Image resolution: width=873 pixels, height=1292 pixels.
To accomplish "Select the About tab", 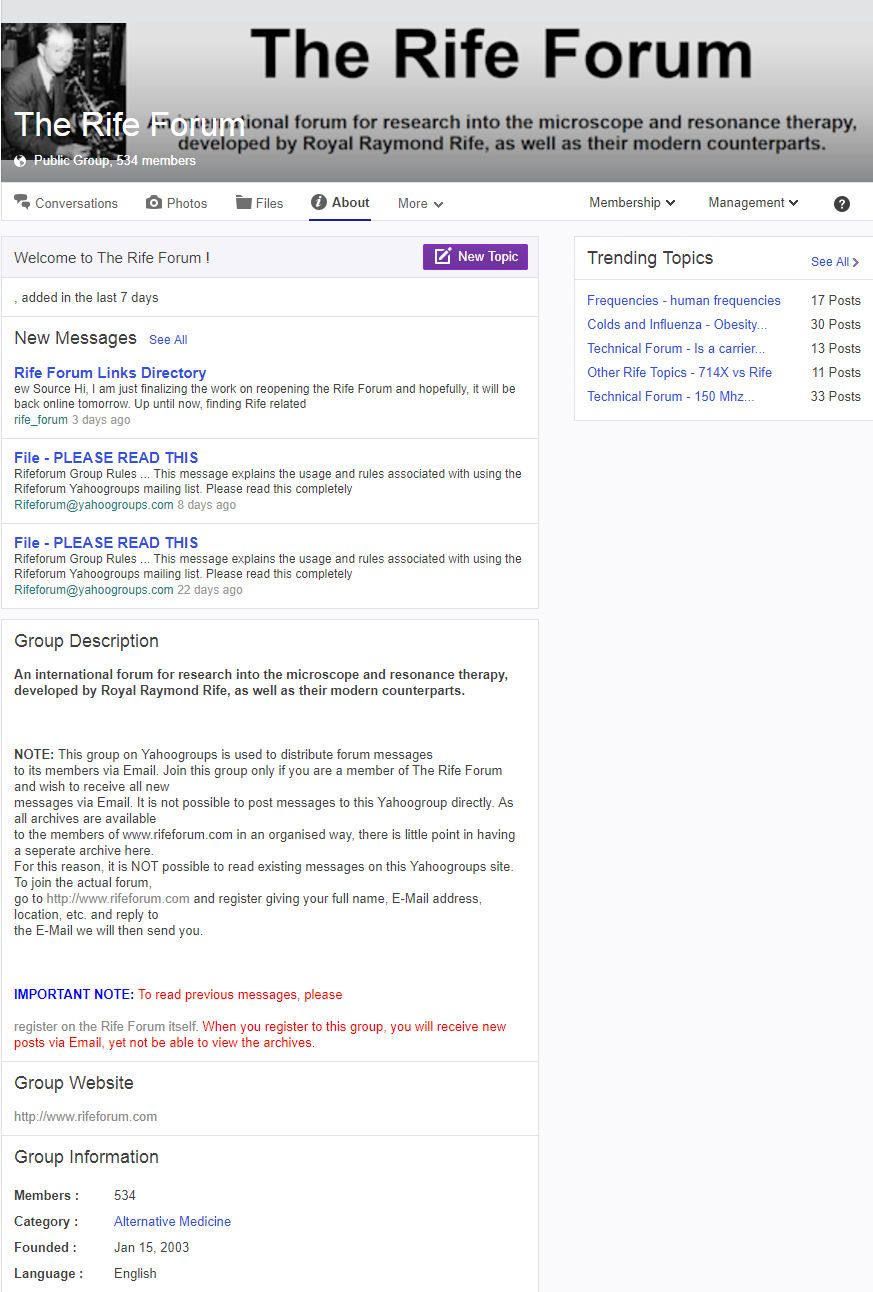I will click(x=340, y=202).
